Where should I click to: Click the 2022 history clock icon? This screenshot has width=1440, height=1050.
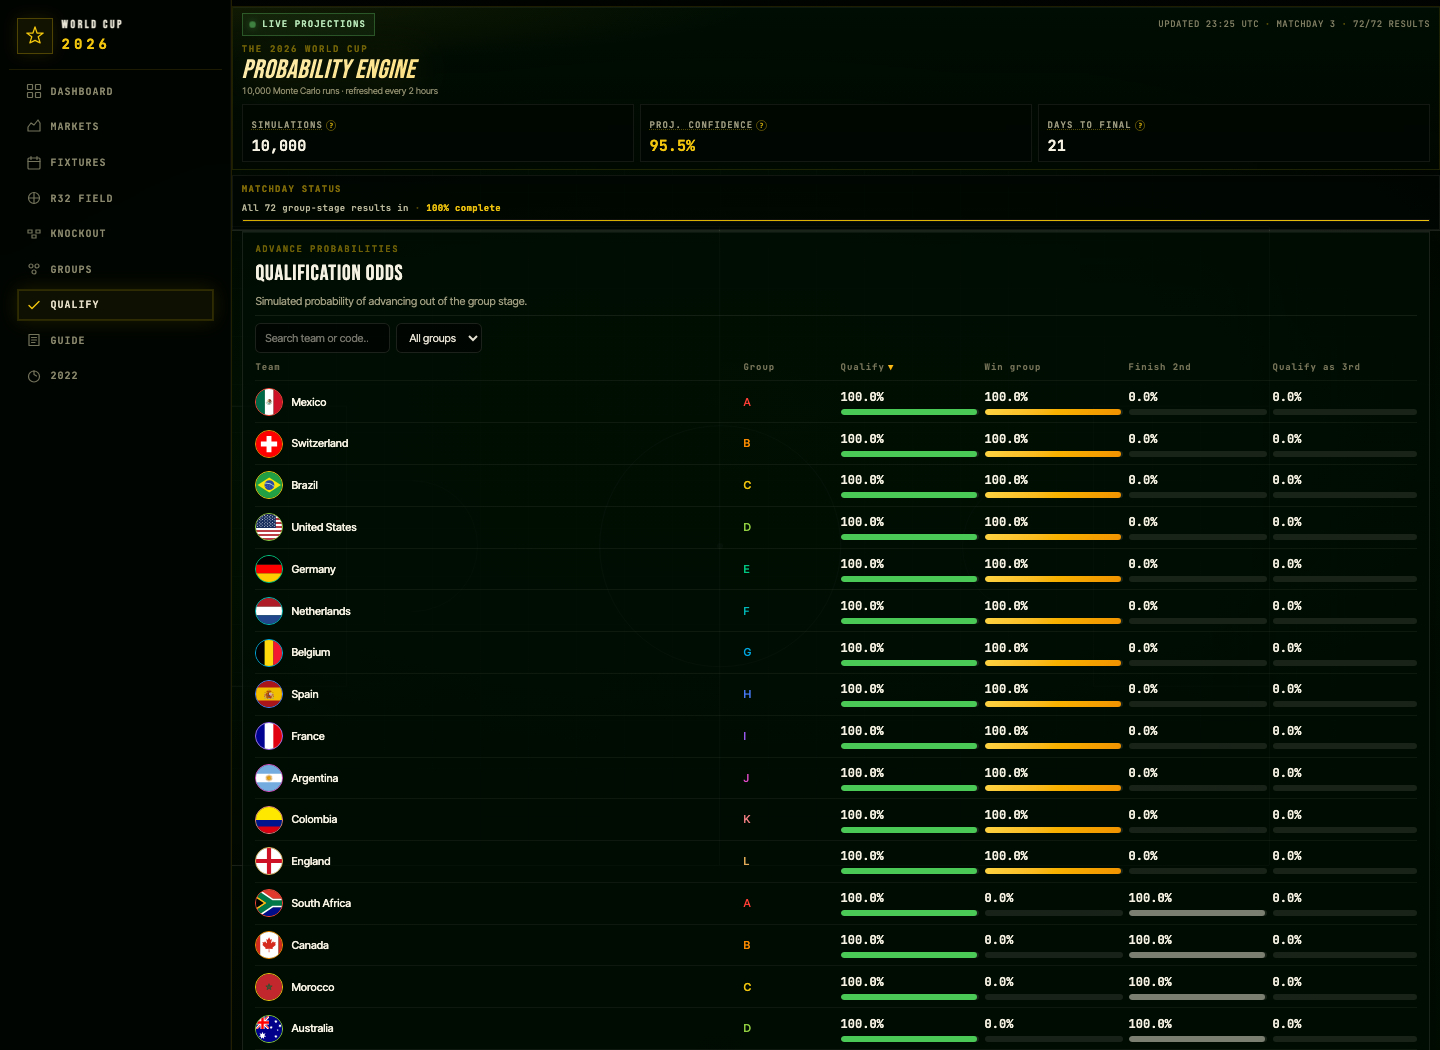coord(34,376)
